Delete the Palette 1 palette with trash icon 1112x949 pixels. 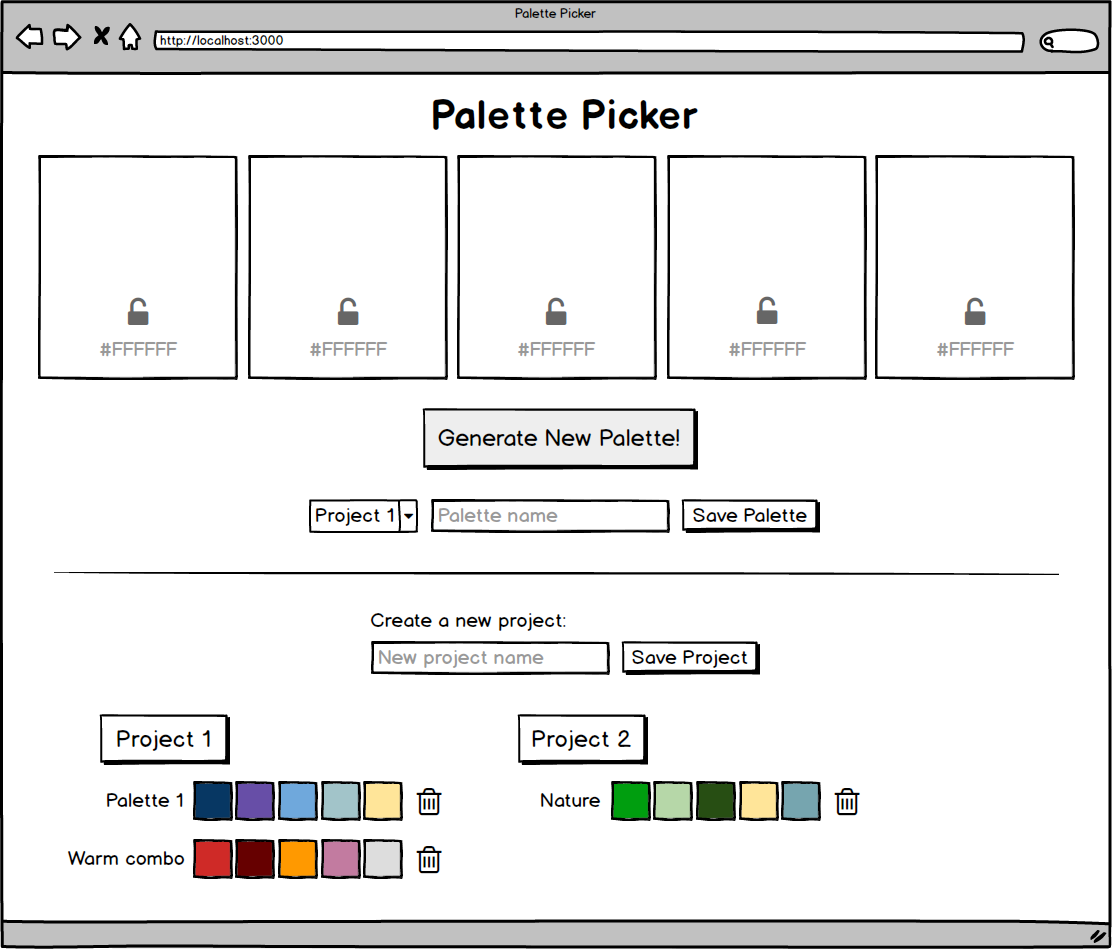[429, 801]
